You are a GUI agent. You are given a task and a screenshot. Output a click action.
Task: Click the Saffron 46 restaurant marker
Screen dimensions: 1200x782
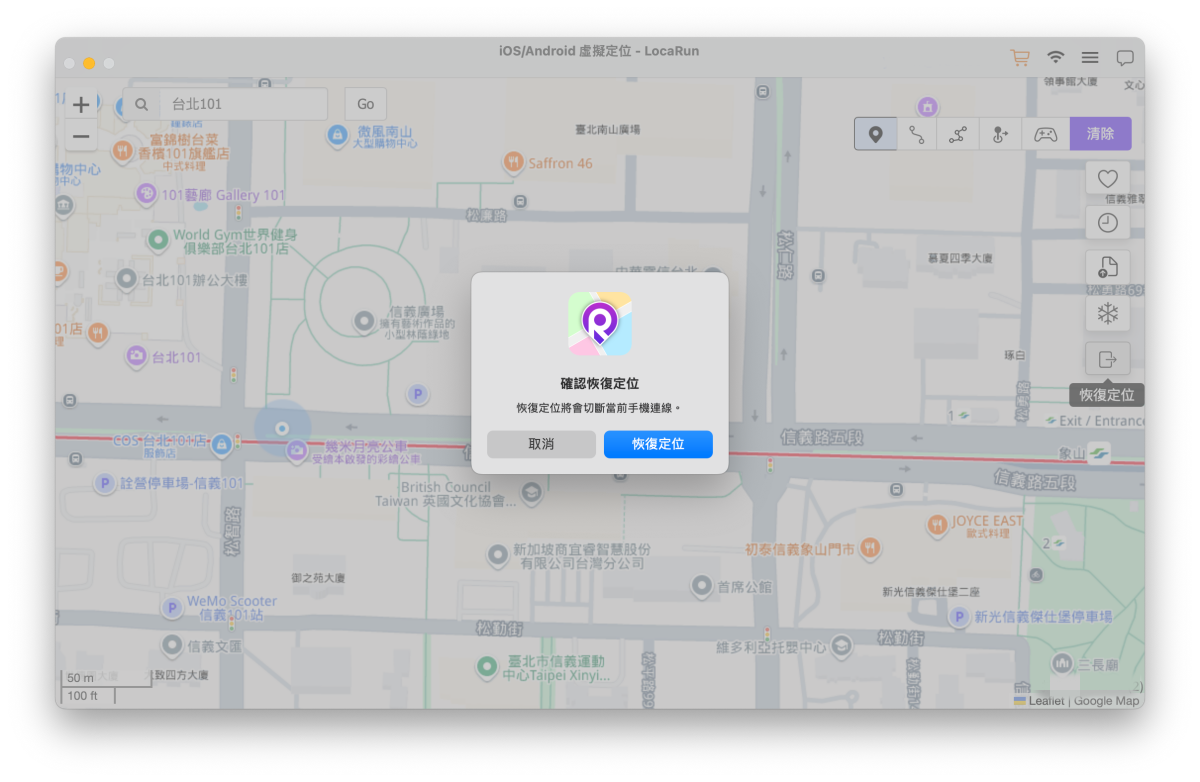[x=513, y=161]
